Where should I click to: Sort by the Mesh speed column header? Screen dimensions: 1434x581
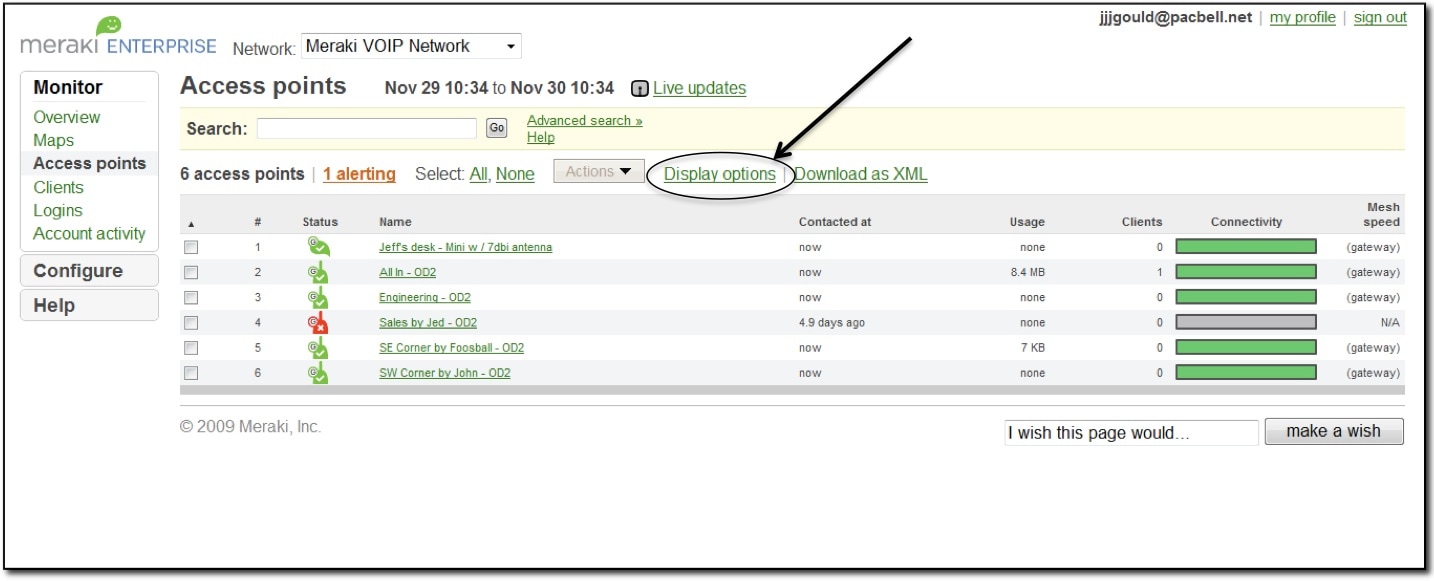point(1383,215)
